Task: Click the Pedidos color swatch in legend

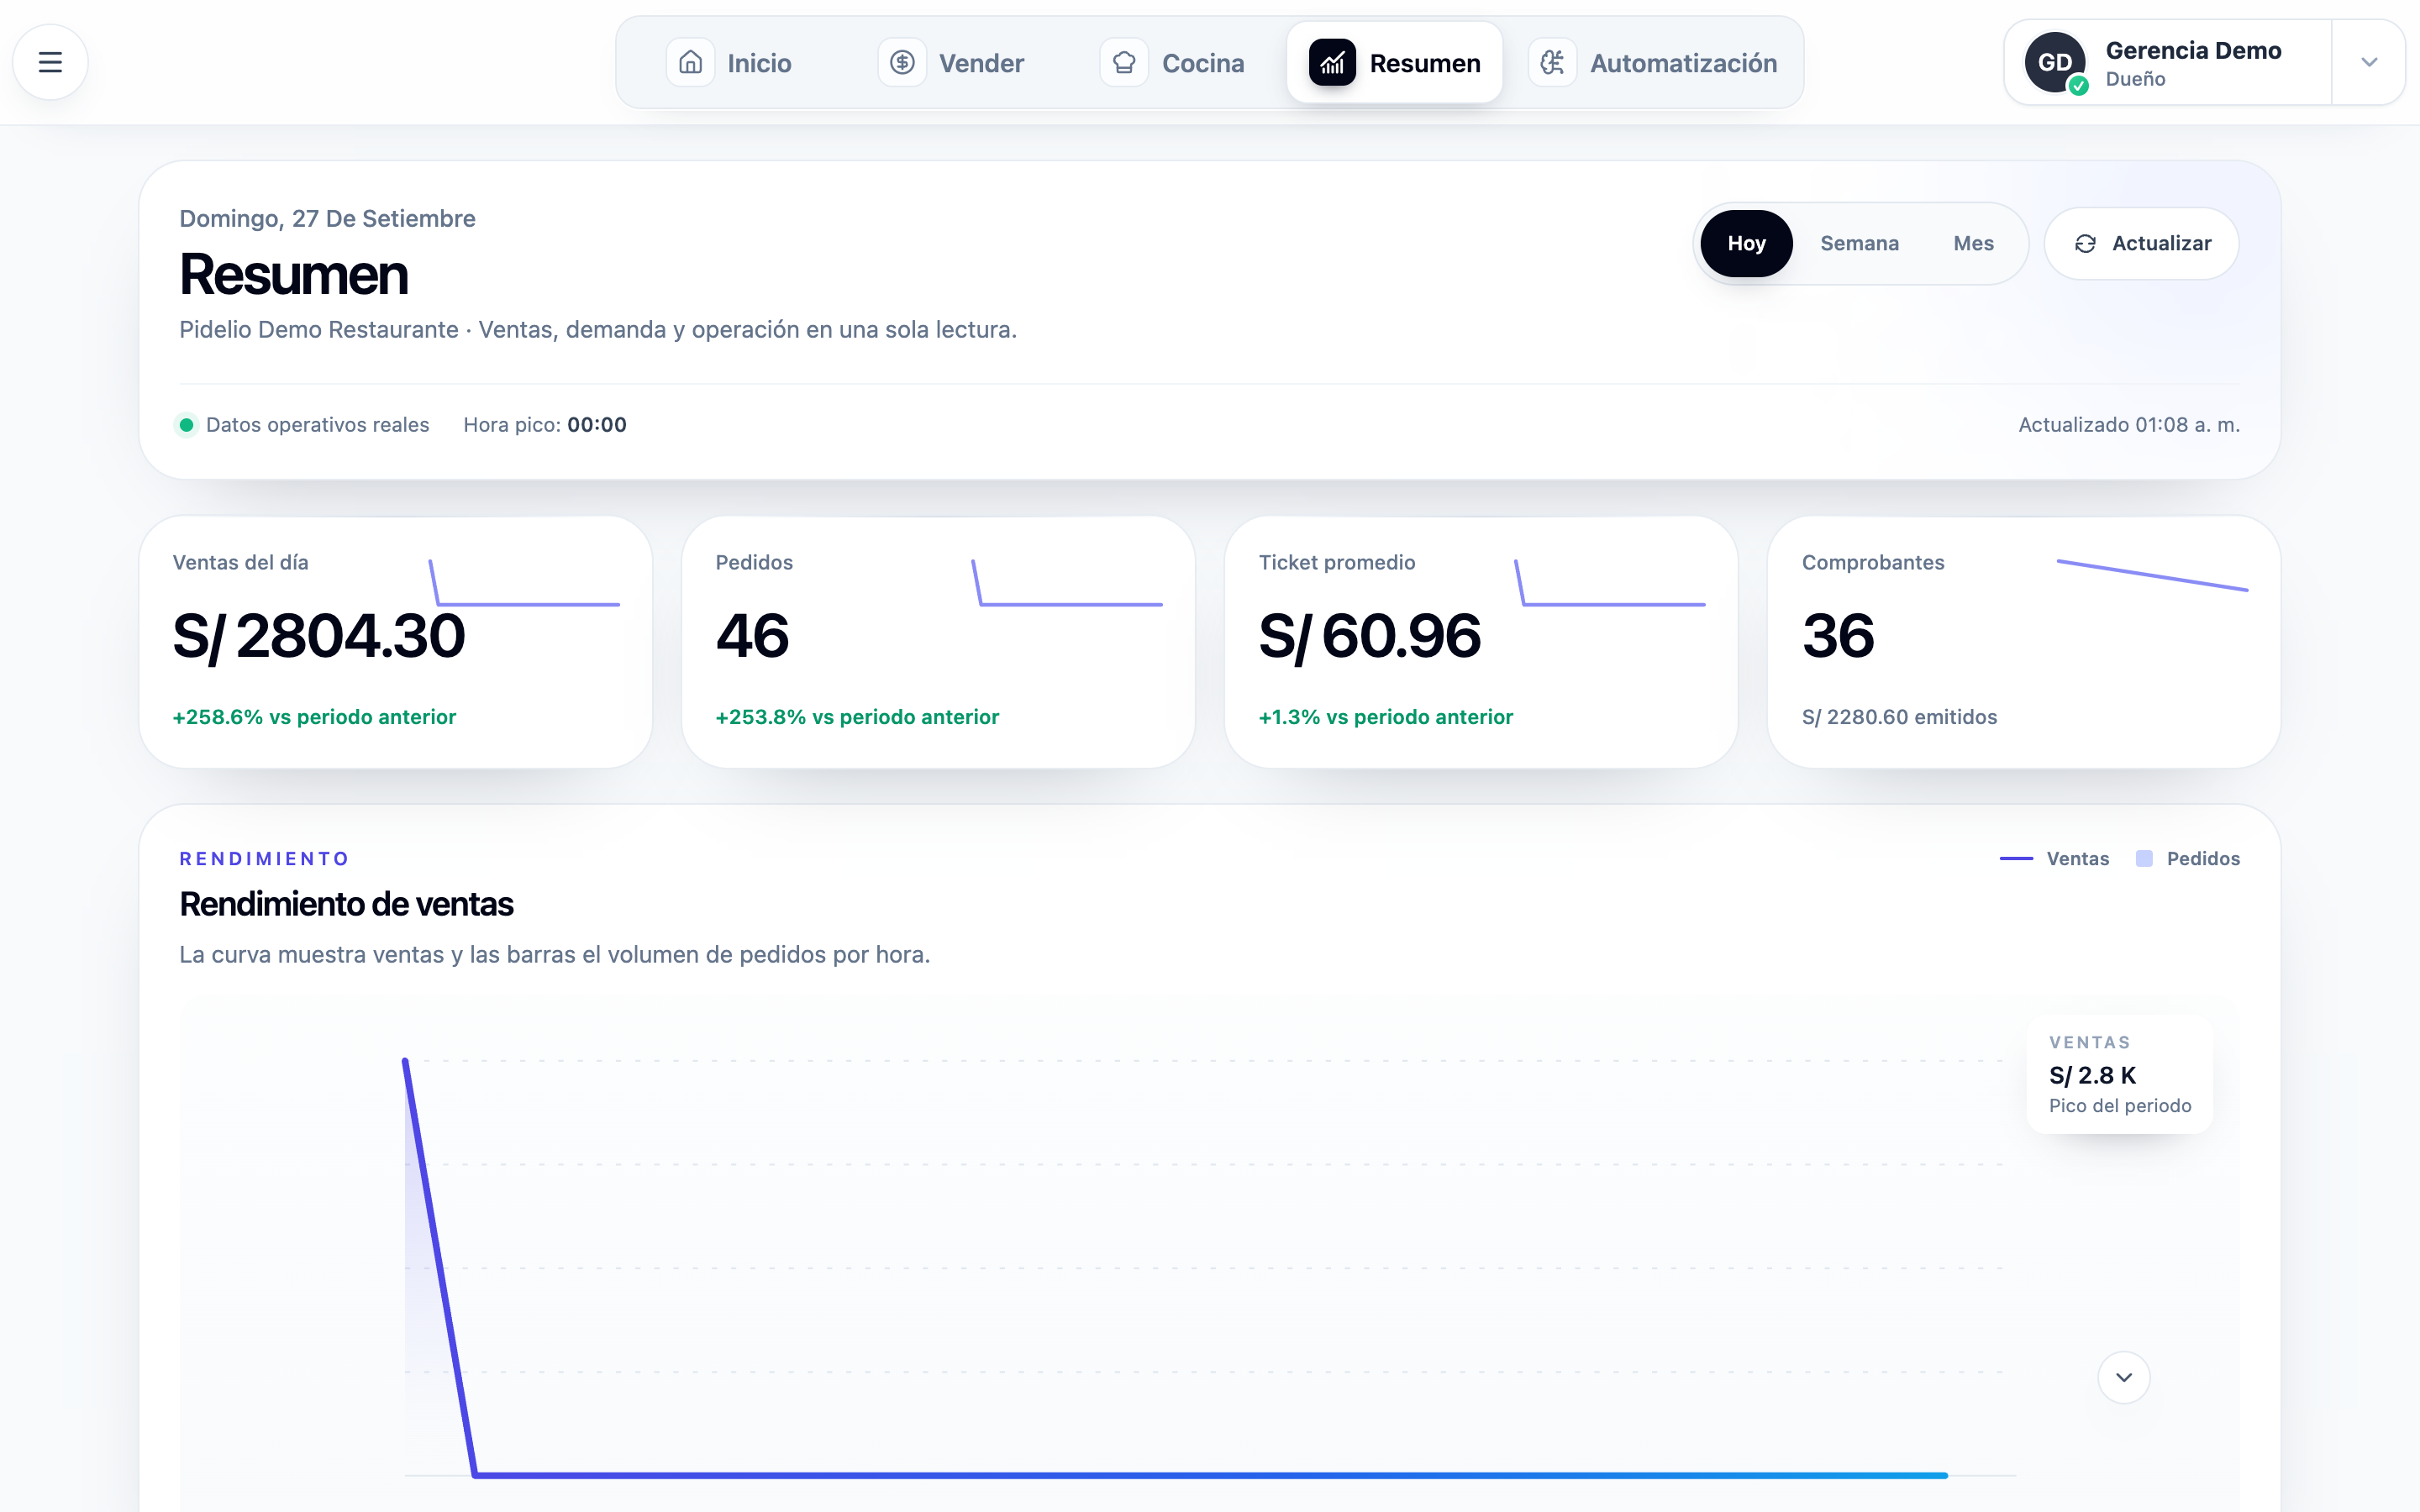Action: pos(2144,859)
